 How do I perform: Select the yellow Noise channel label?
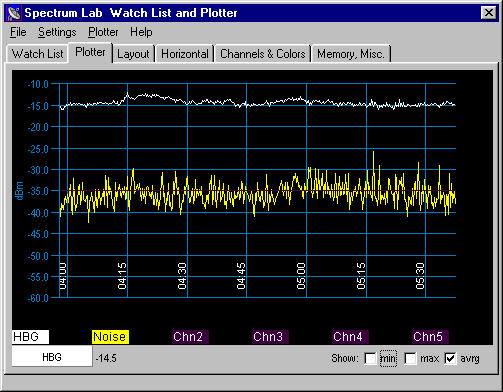click(x=110, y=337)
